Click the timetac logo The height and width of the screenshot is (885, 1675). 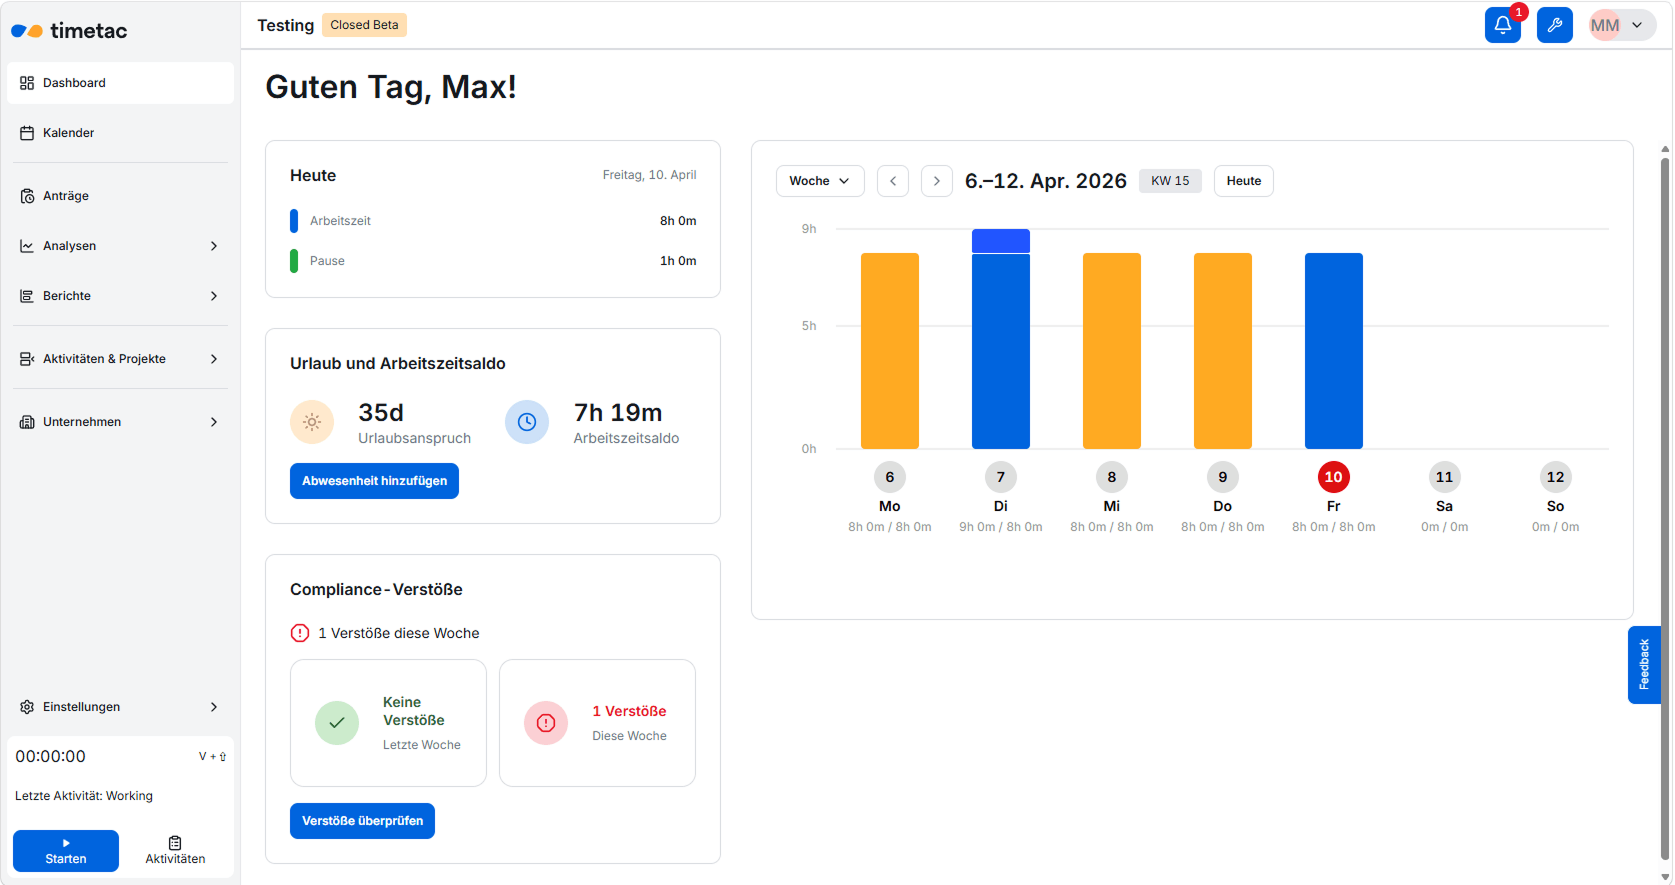tap(69, 31)
